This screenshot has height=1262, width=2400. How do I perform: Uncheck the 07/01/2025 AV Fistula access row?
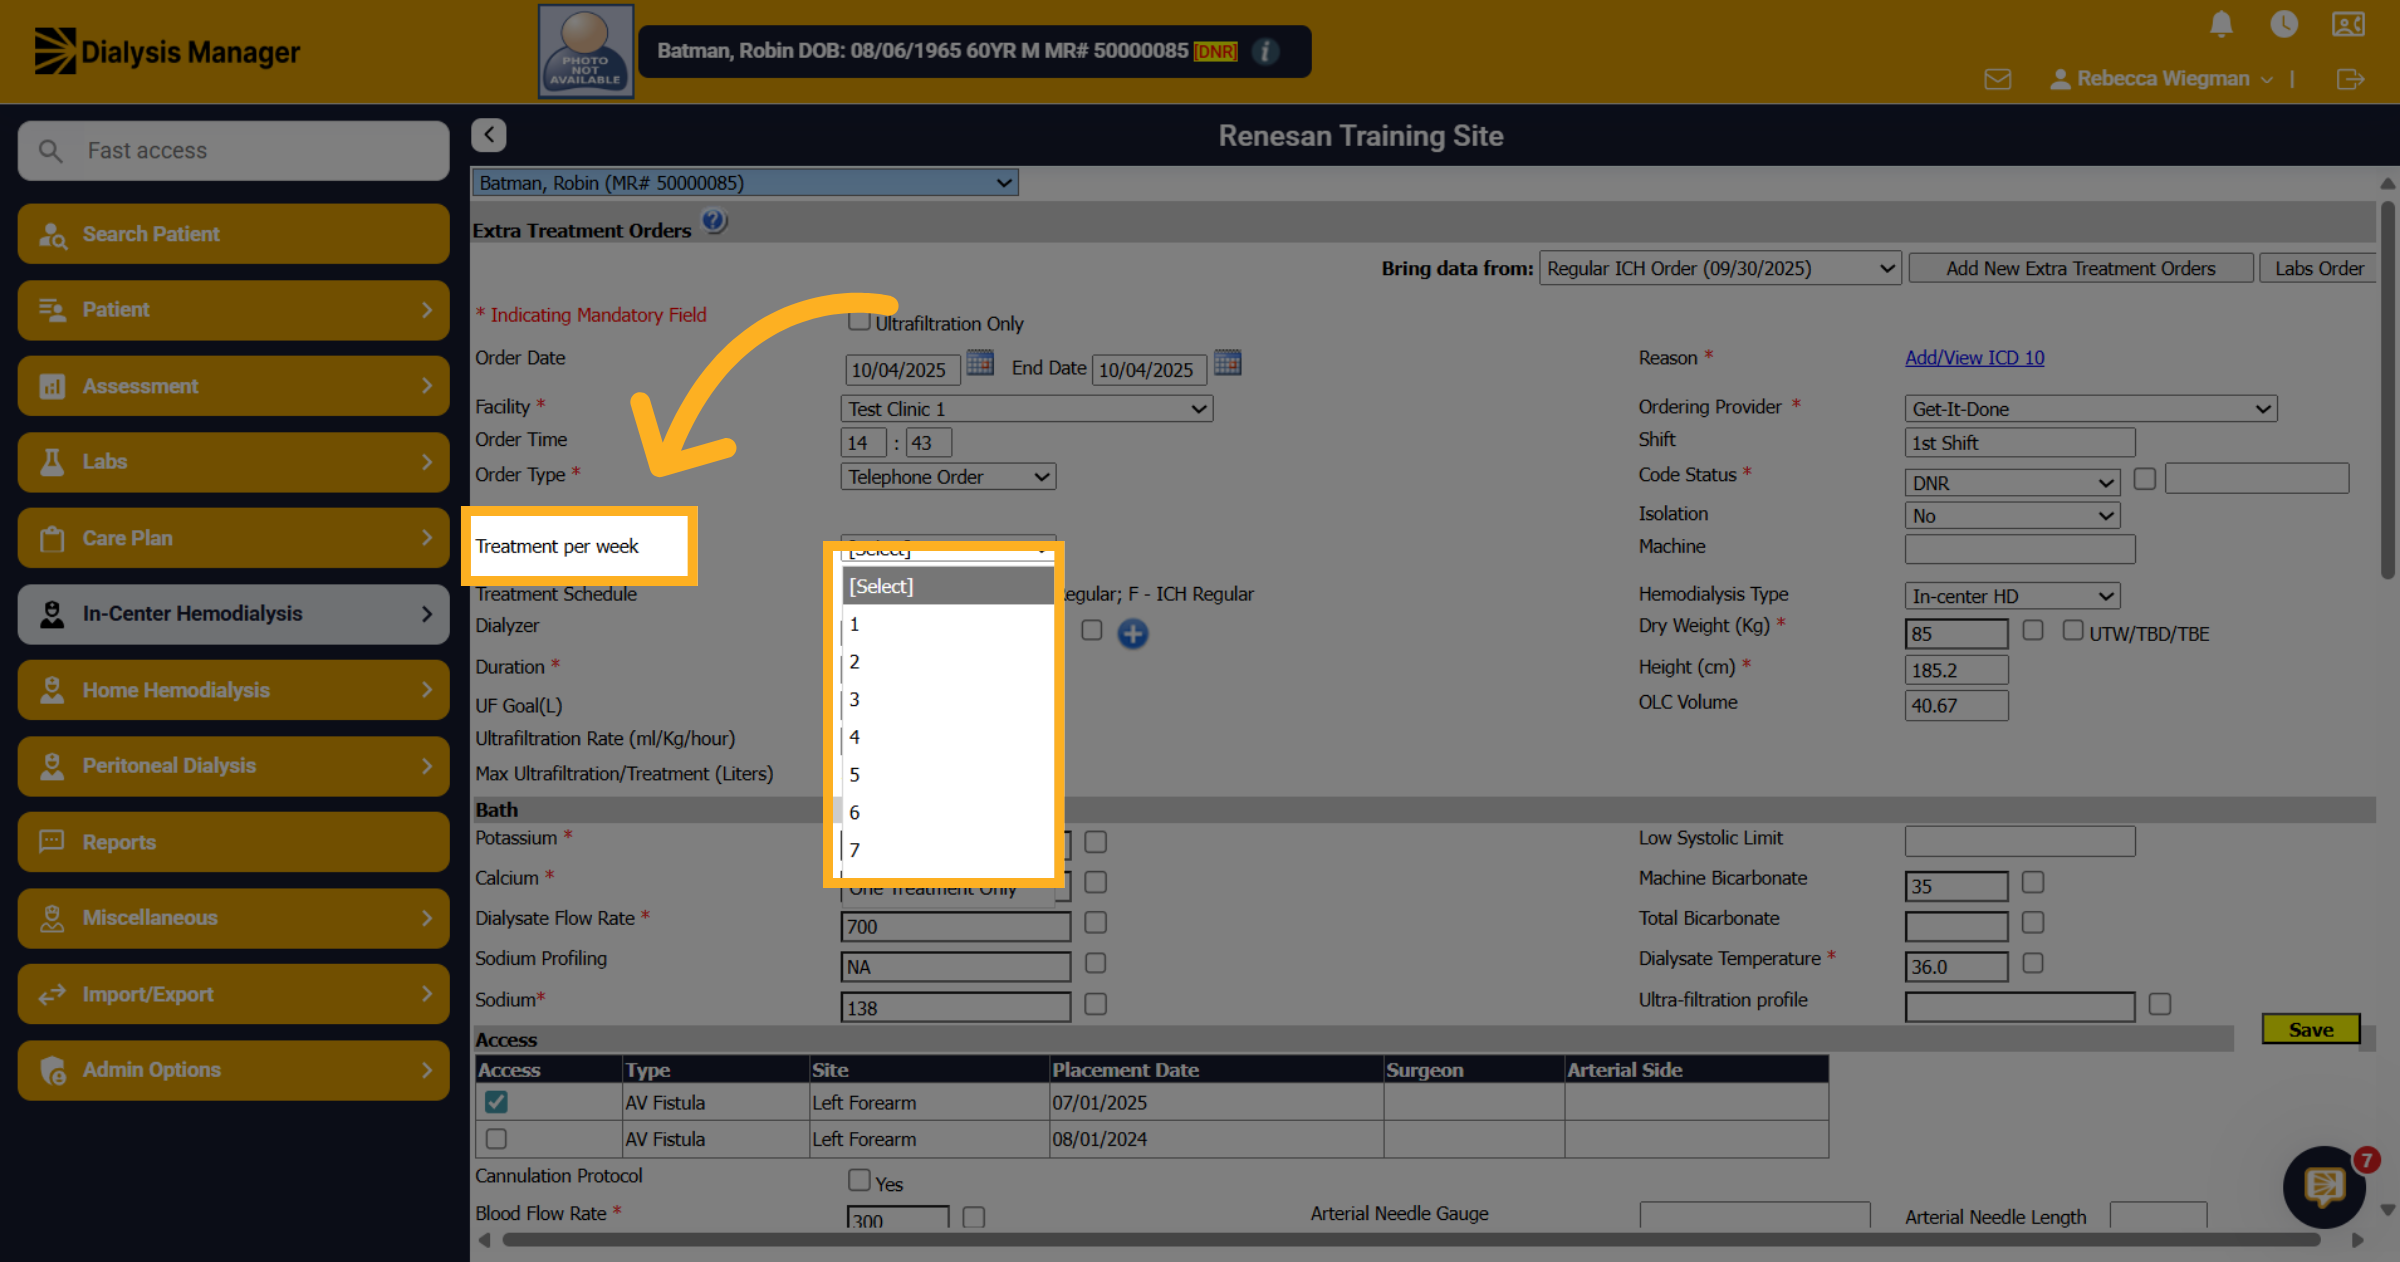496,1102
